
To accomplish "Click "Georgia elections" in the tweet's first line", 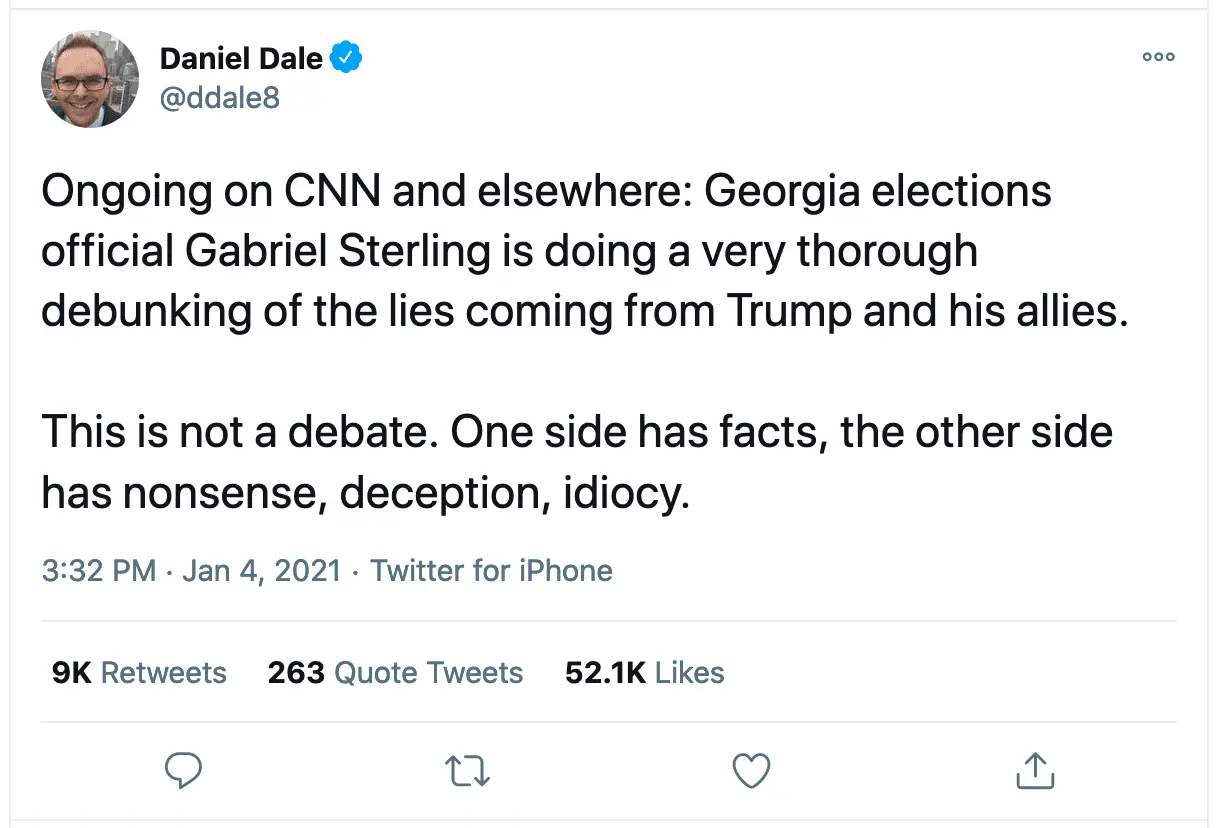I will (x=878, y=191).
